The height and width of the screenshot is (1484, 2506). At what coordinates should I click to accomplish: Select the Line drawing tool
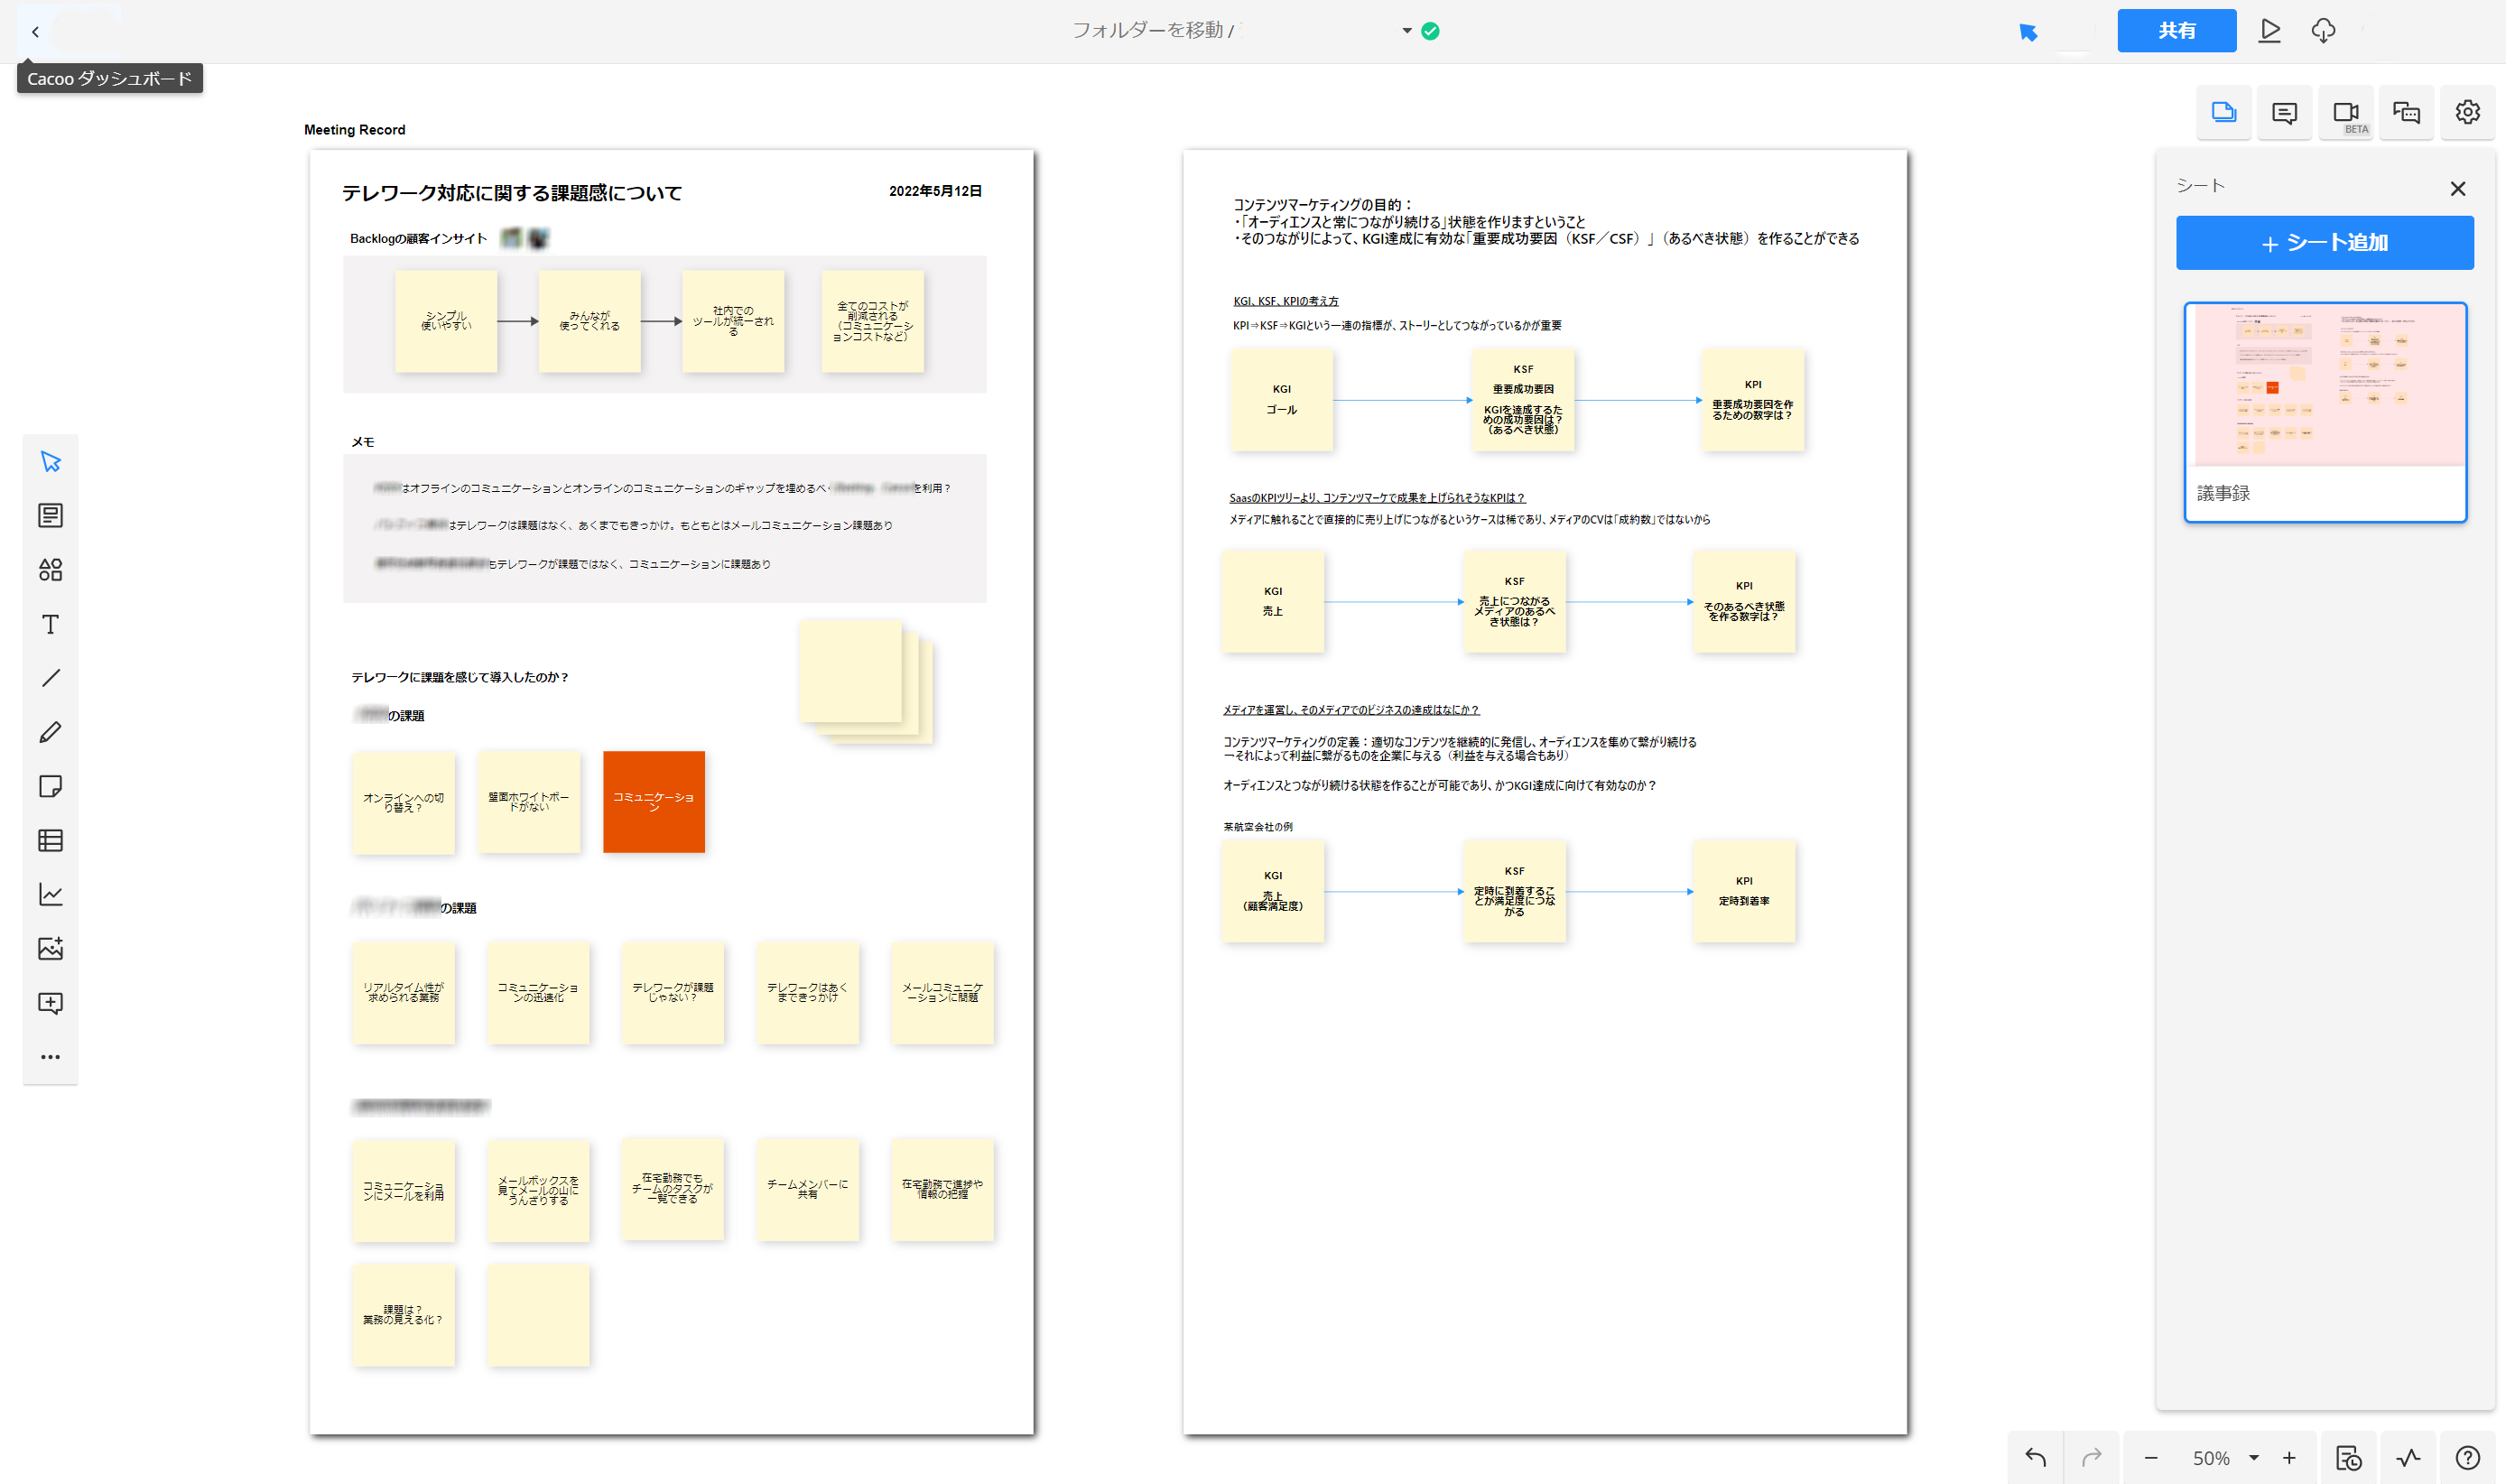click(51, 678)
